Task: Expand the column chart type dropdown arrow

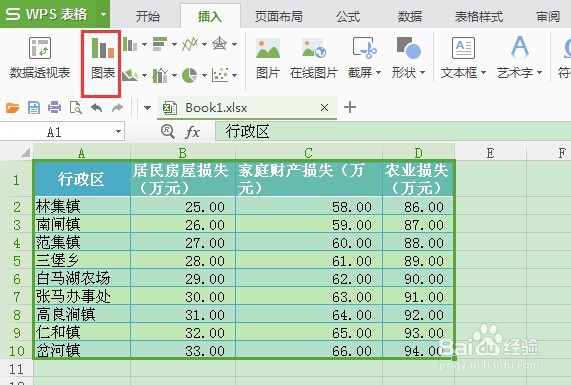Action: 144,44
